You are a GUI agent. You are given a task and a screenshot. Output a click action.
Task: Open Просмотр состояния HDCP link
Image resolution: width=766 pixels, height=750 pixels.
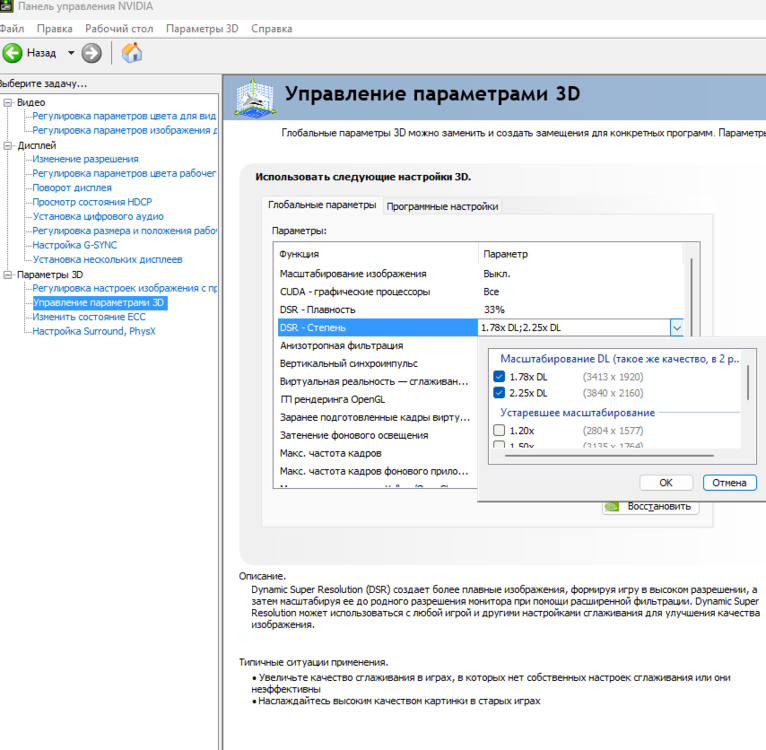92,202
